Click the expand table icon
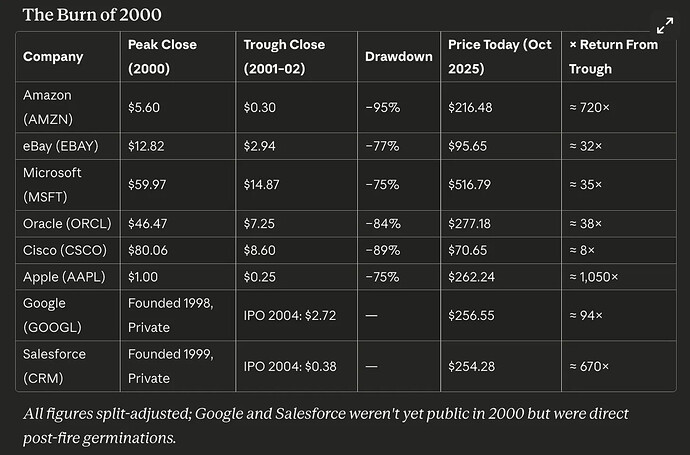Screen dimensions: 690x455 (x=664, y=28)
